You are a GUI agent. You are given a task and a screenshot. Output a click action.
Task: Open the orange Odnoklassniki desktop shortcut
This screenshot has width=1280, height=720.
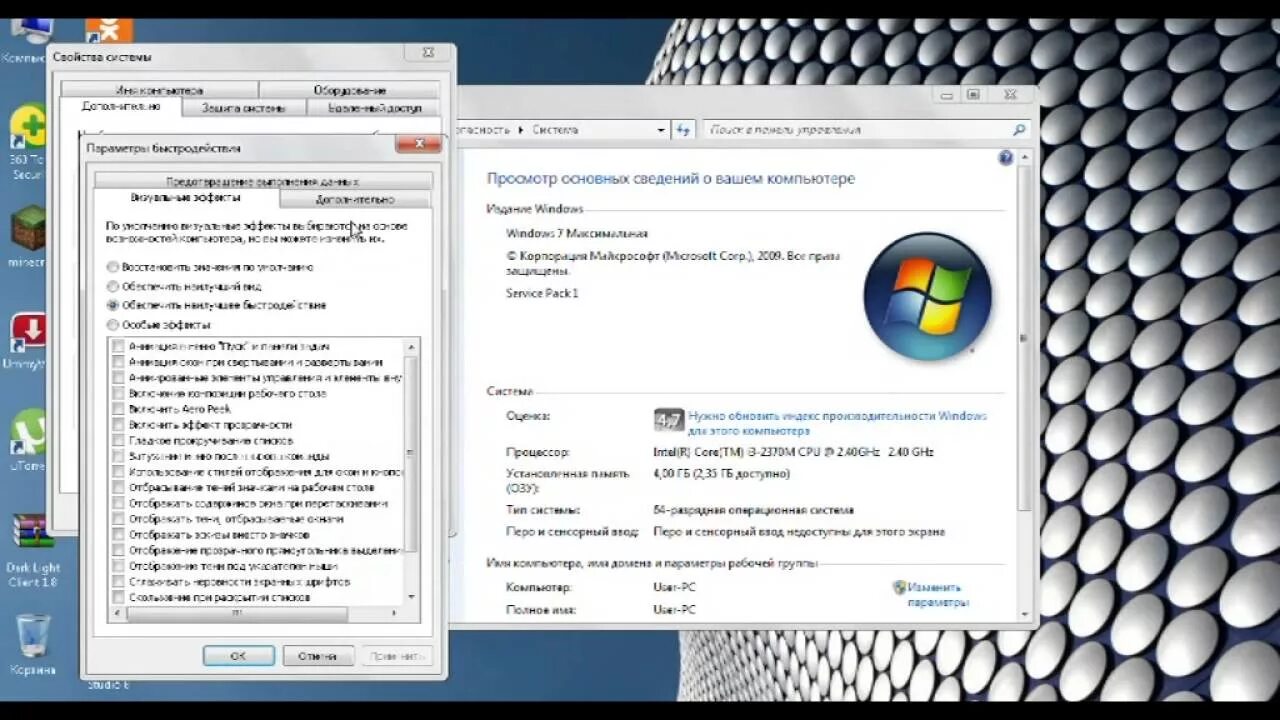click(109, 31)
